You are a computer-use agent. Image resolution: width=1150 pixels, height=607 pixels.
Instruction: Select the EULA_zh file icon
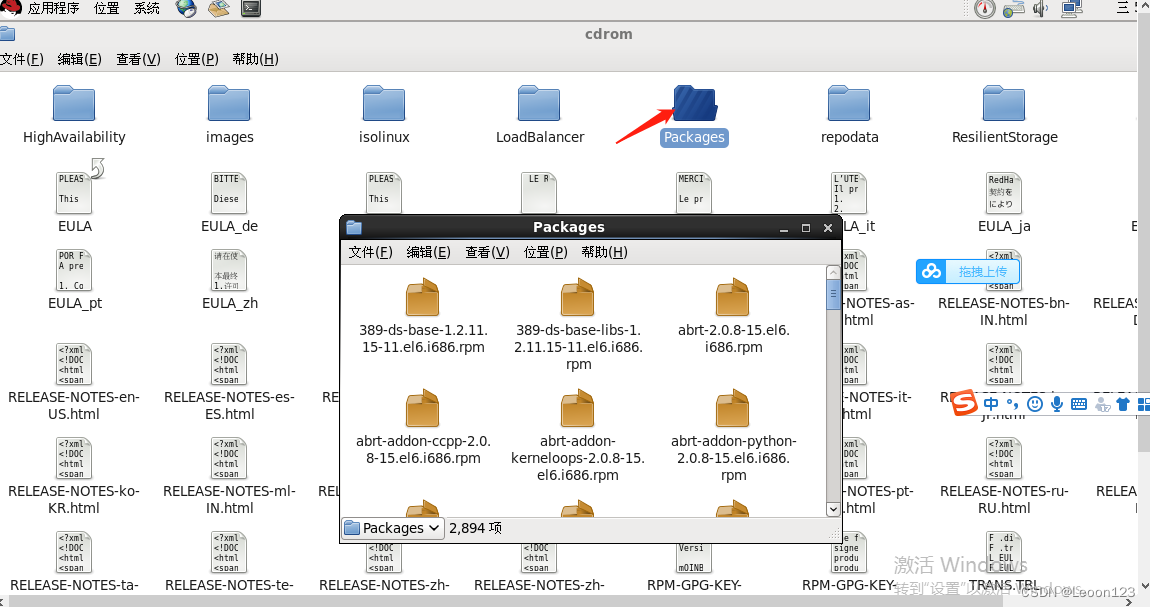point(230,270)
